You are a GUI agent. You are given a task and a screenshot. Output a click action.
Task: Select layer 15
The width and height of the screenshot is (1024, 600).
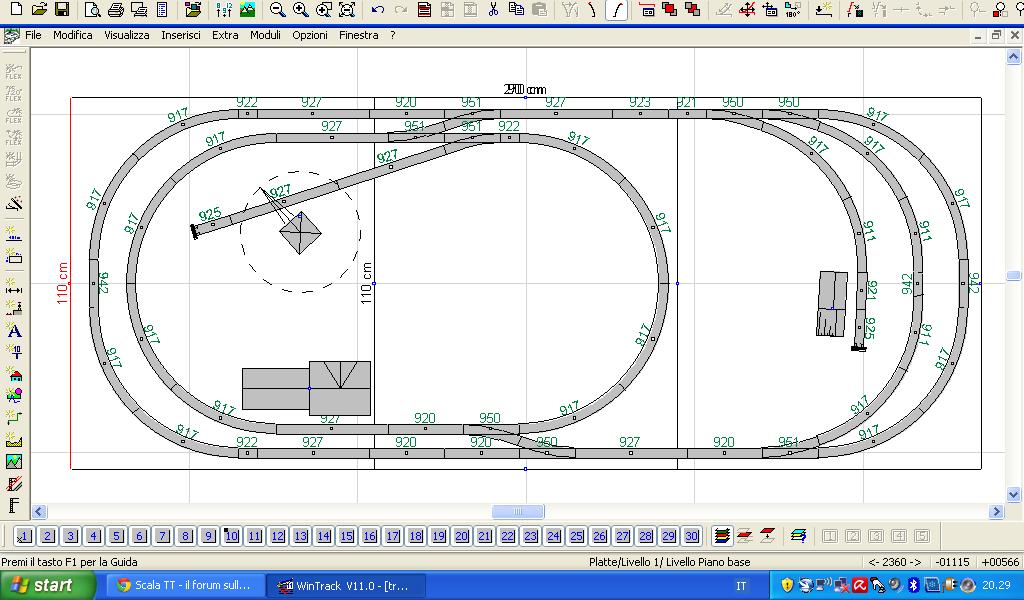coord(346,536)
